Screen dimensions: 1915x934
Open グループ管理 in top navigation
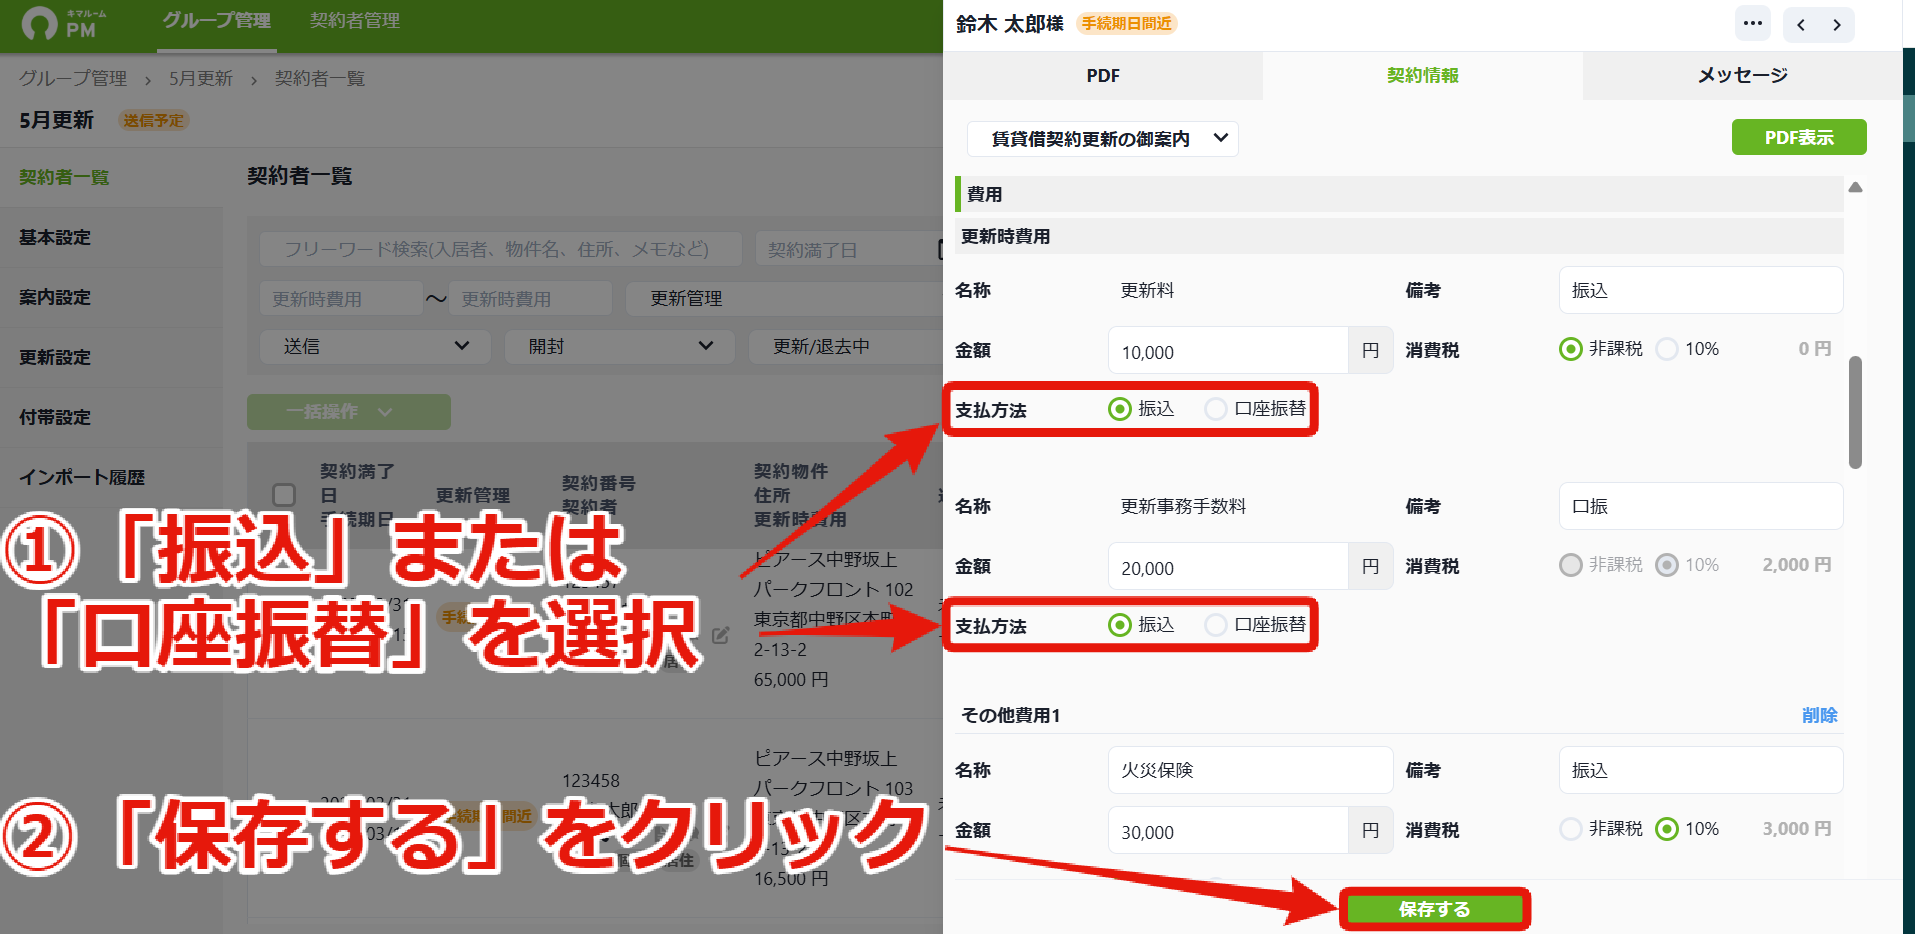[217, 21]
